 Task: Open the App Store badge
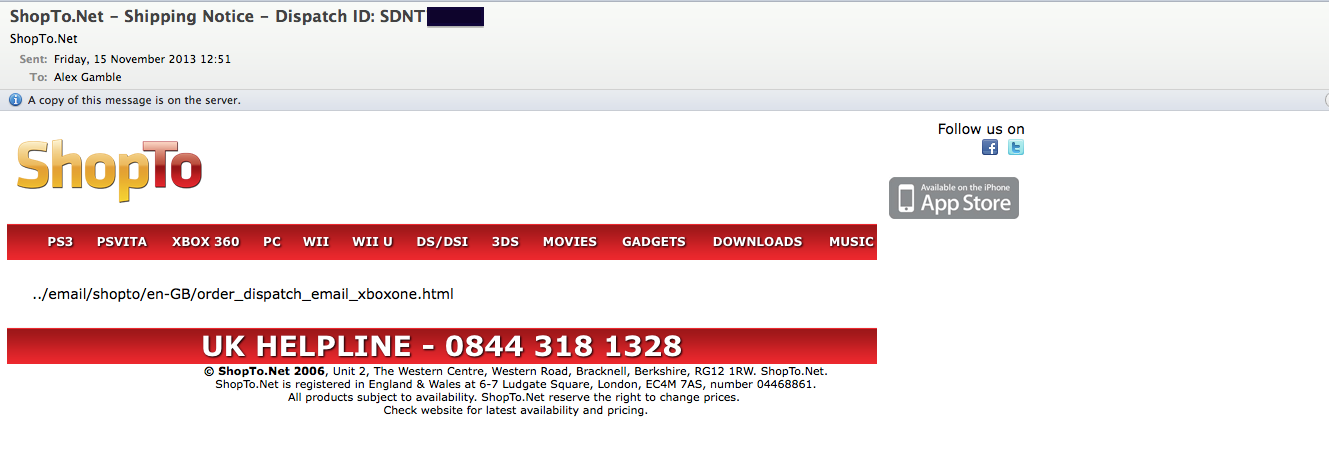[x=954, y=198]
